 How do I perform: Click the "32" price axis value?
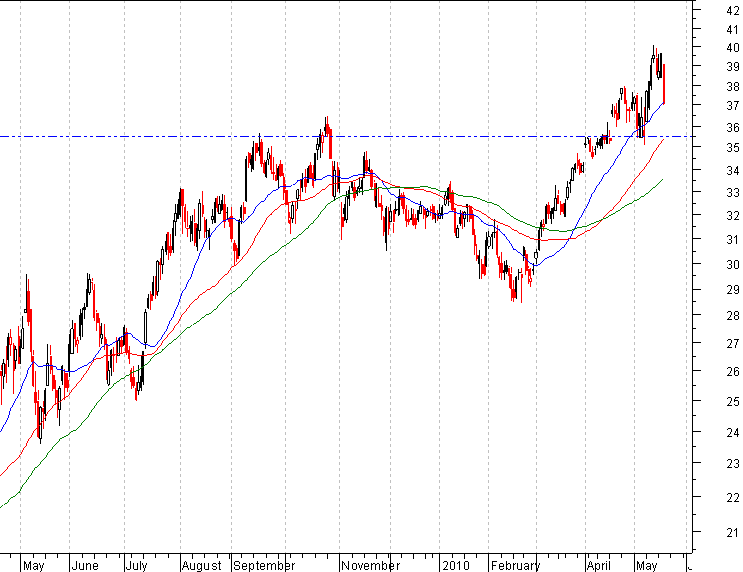733,215
